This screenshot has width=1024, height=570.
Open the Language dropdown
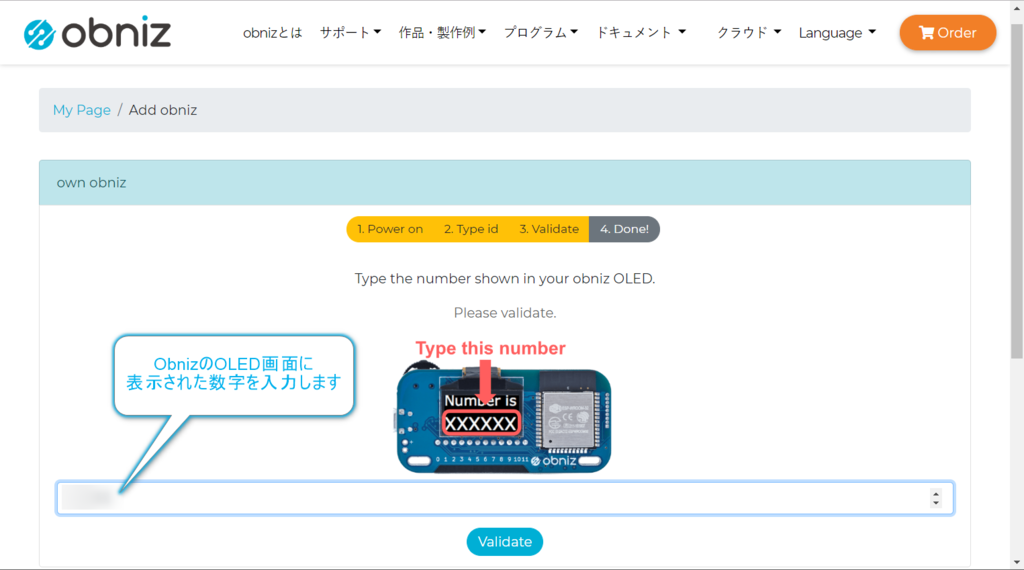click(x=837, y=33)
